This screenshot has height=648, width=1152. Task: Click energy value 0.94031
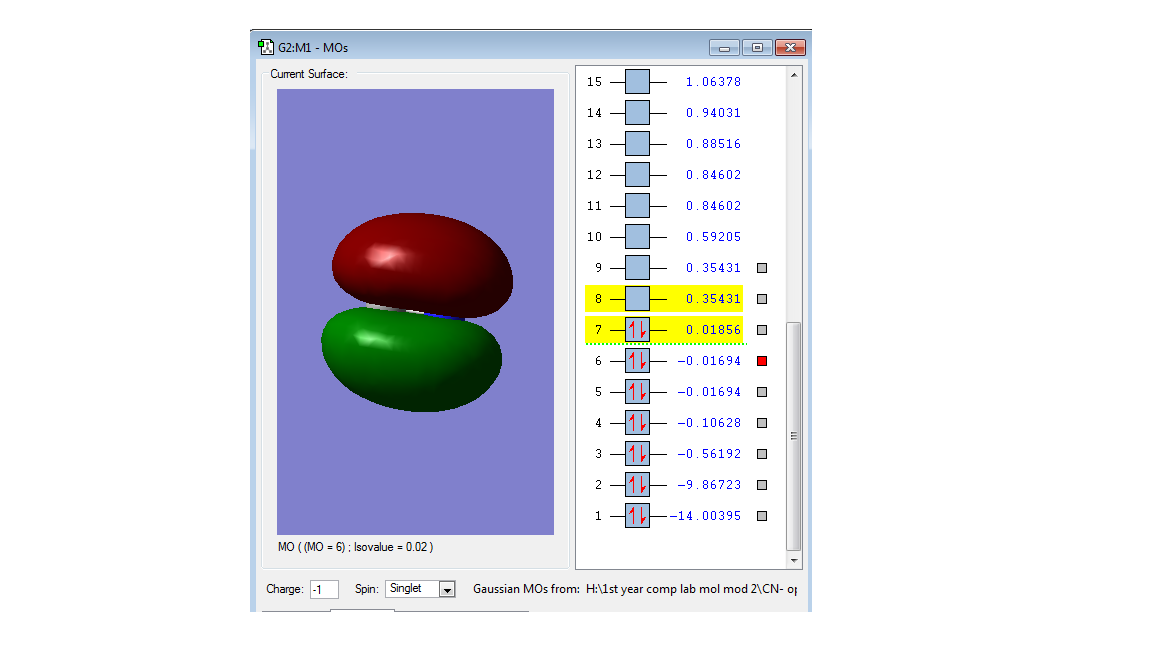[713, 112]
